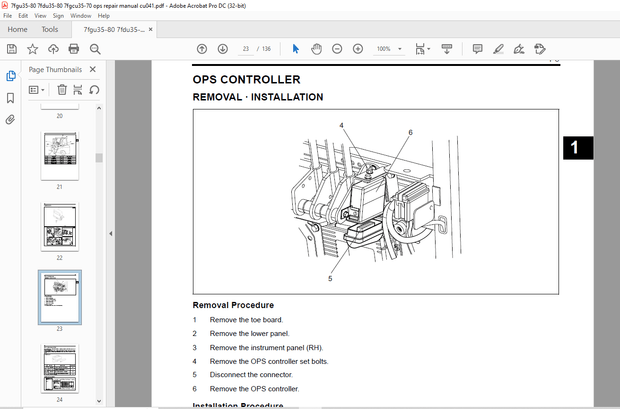Zoom out with minus icon
This screenshot has height=409, width=620.
(337, 49)
